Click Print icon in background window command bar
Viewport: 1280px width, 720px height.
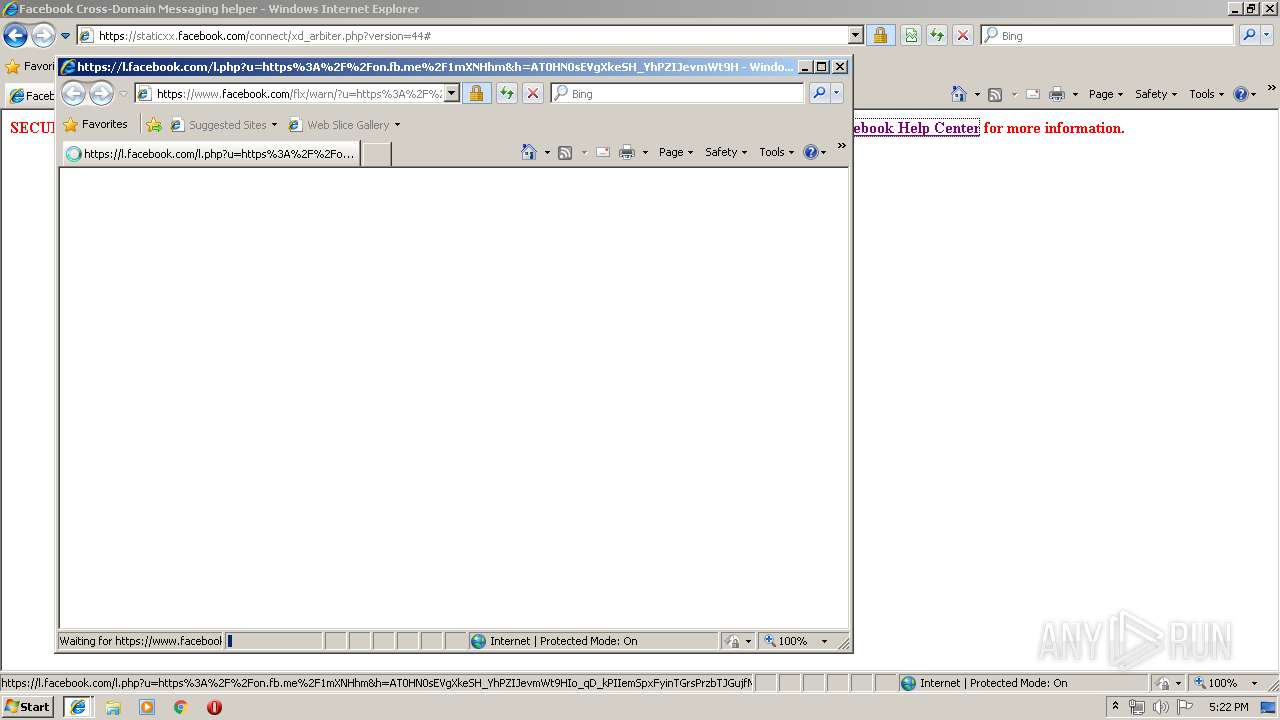point(1057,94)
